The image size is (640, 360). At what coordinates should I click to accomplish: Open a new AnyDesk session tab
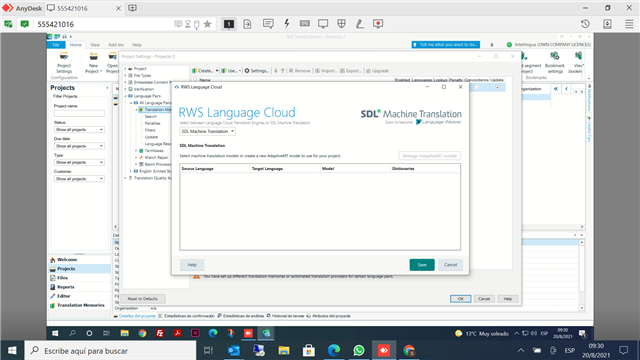point(133,8)
